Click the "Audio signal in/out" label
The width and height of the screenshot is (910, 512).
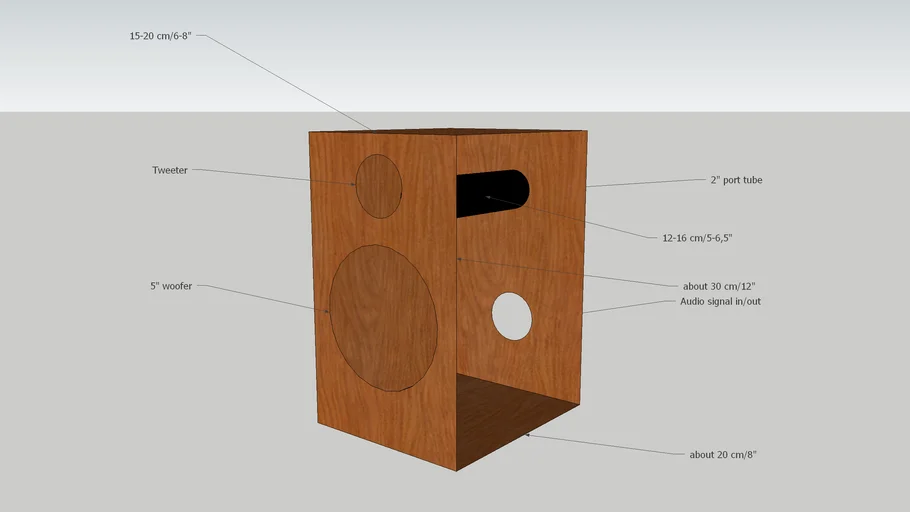click(720, 301)
